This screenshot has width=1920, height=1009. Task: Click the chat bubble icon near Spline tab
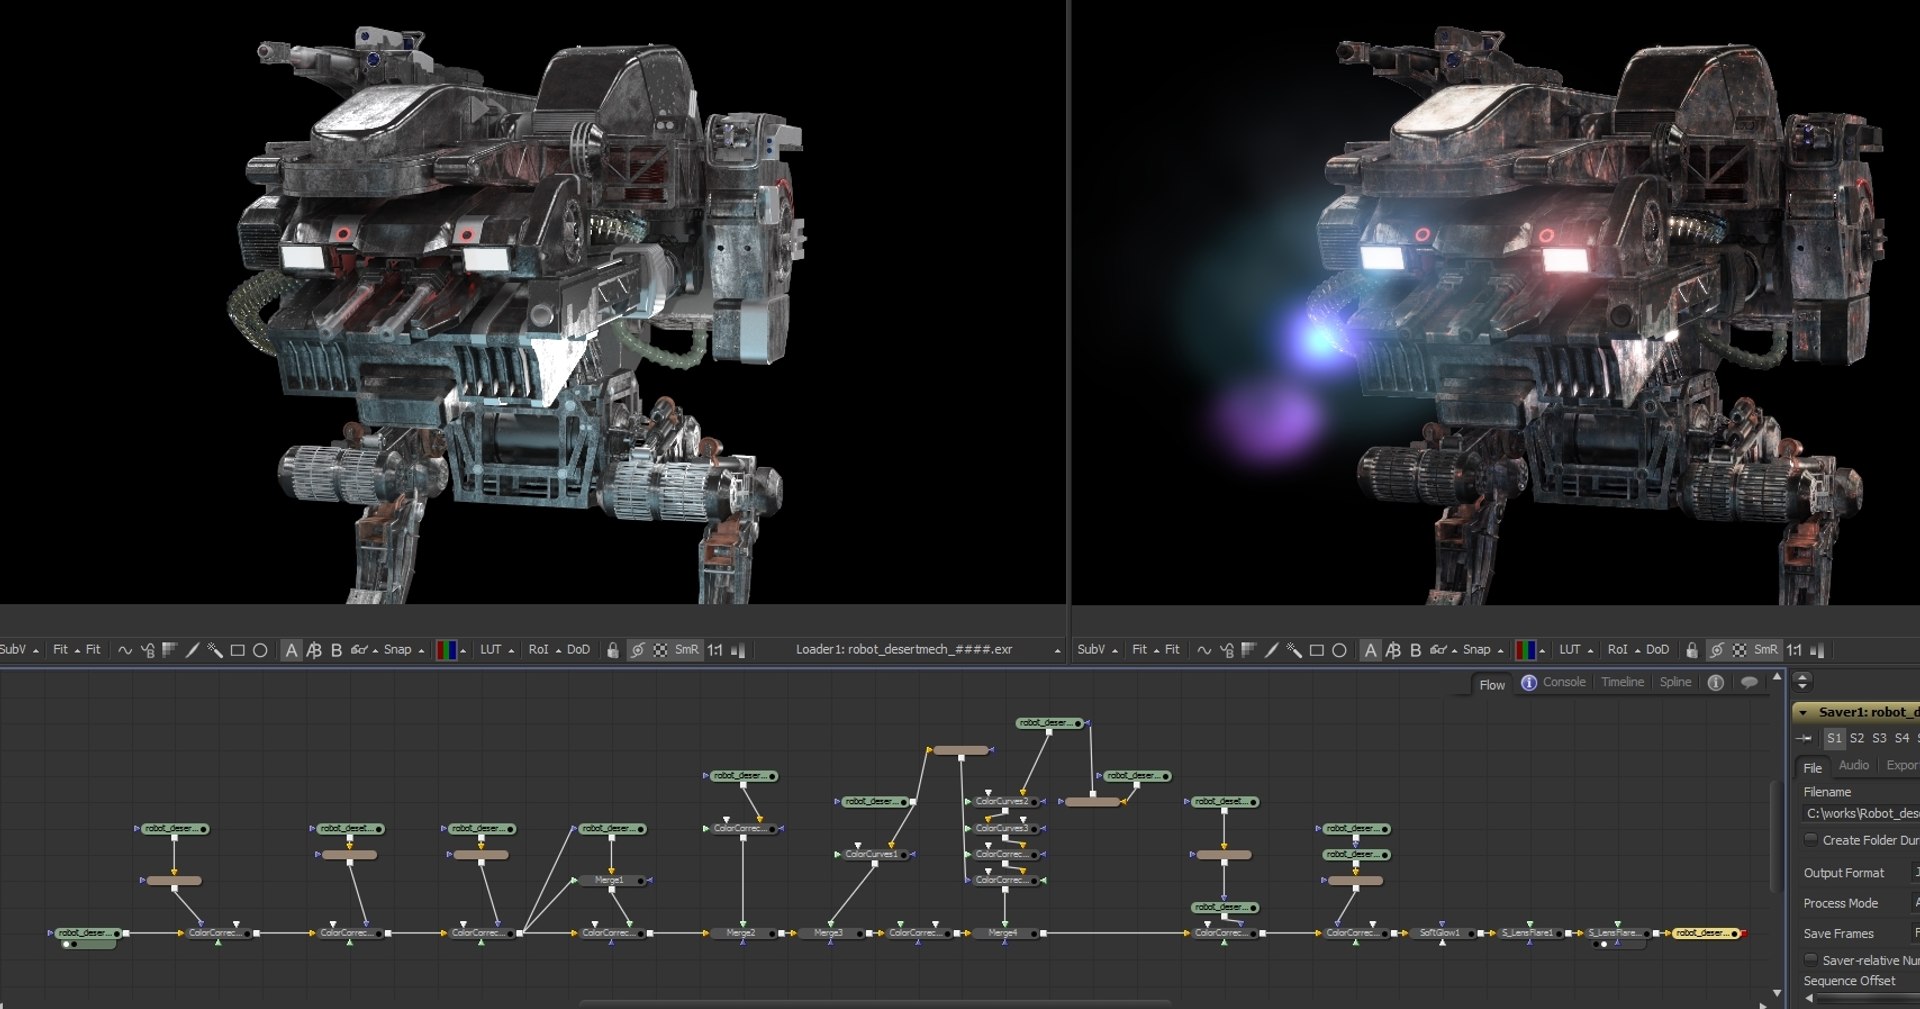coord(1749,682)
